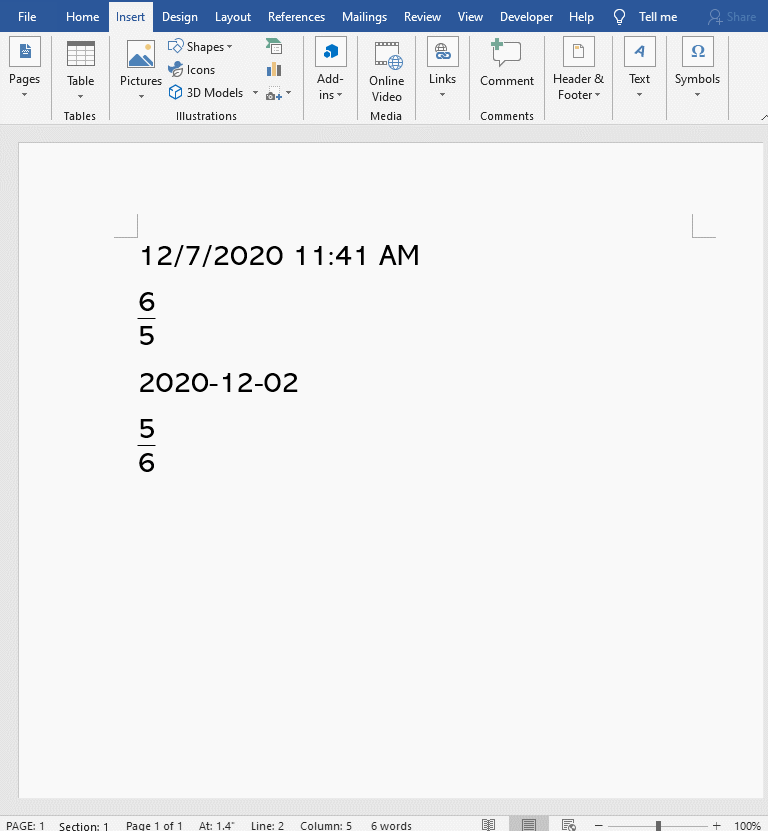Expand the Pictures dropdown arrow
Screen dimensions: 768x831
pyautogui.click(x=141, y=96)
